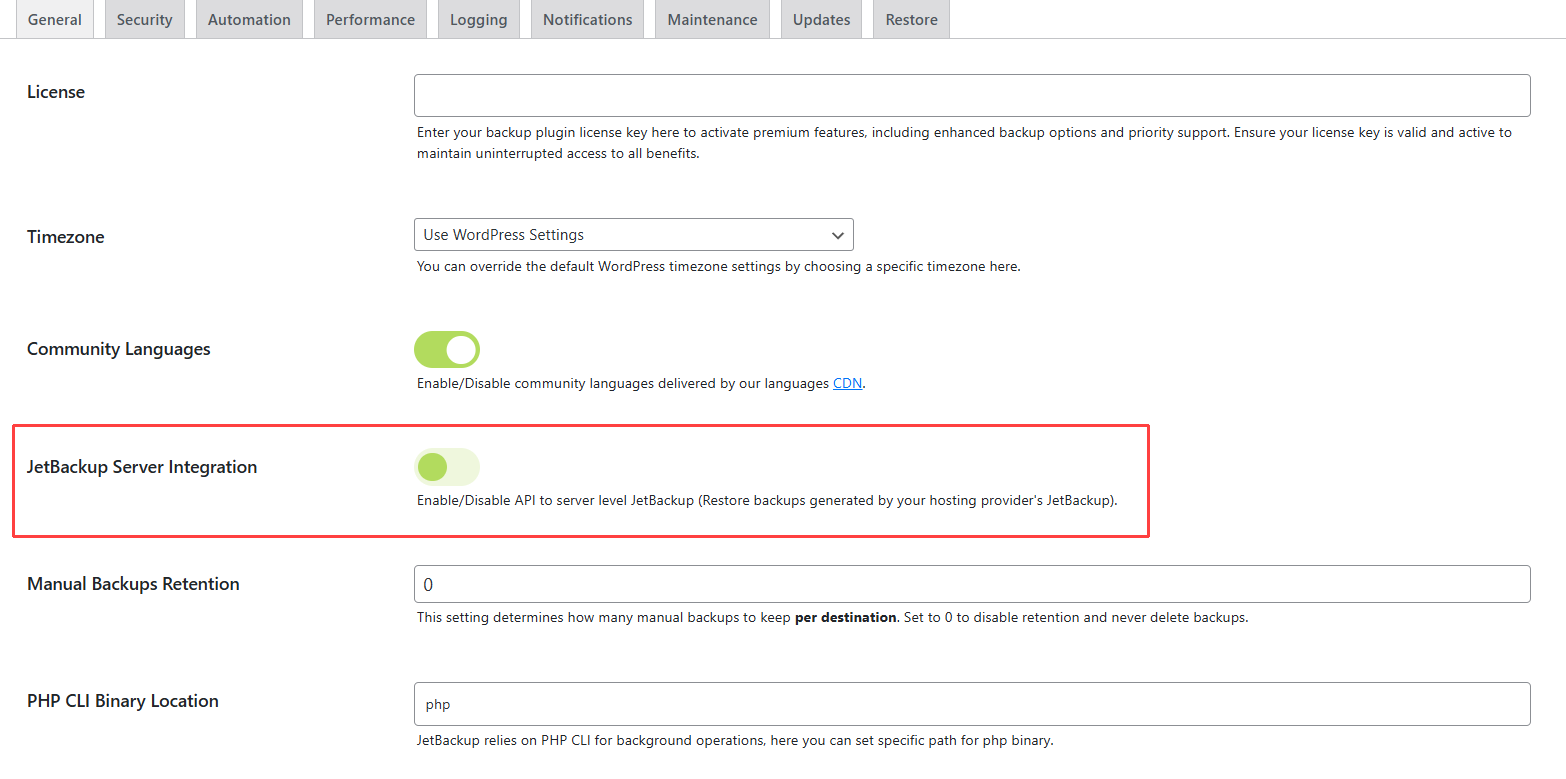
Task: Click the "Community Languages" setting label
Action: (119, 349)
